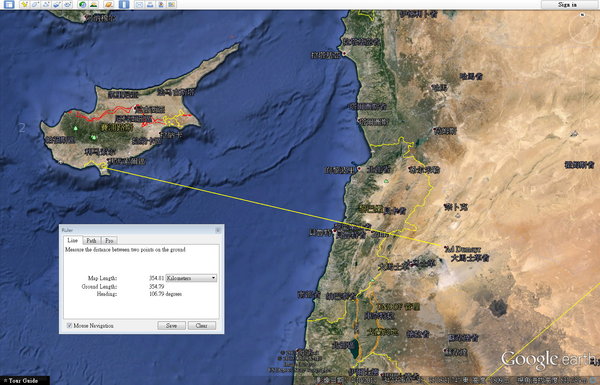Select the Add Path tool
This screenshot has width=600, height=385.
point(46,5)
